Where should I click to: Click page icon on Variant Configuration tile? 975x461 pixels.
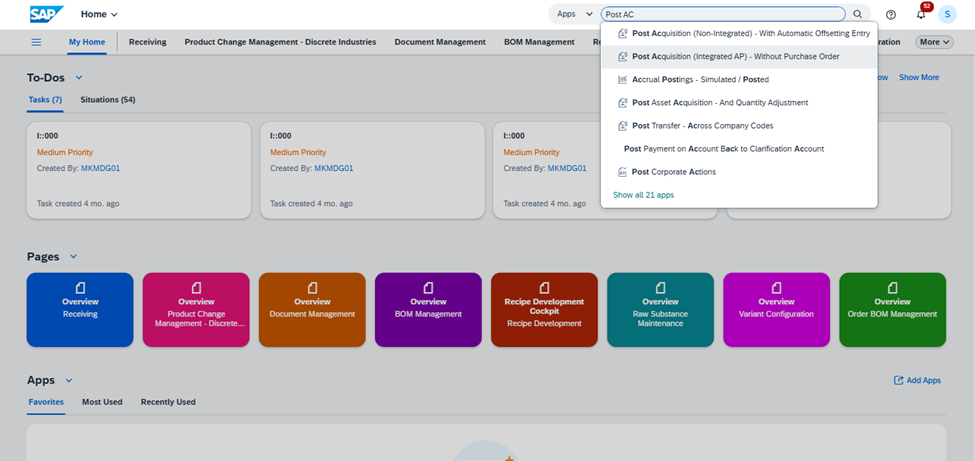(x=776, y=287)
